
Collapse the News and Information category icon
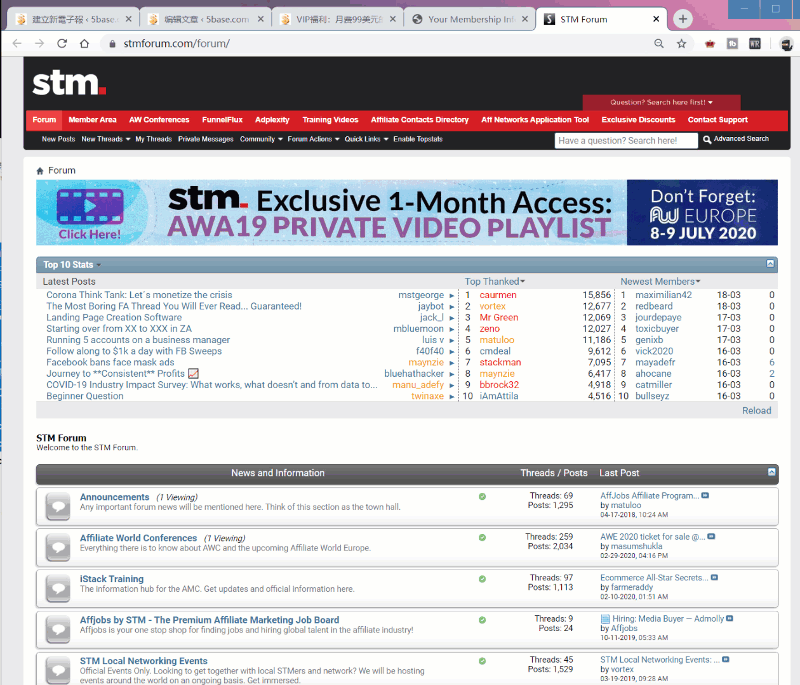[771, 472]
